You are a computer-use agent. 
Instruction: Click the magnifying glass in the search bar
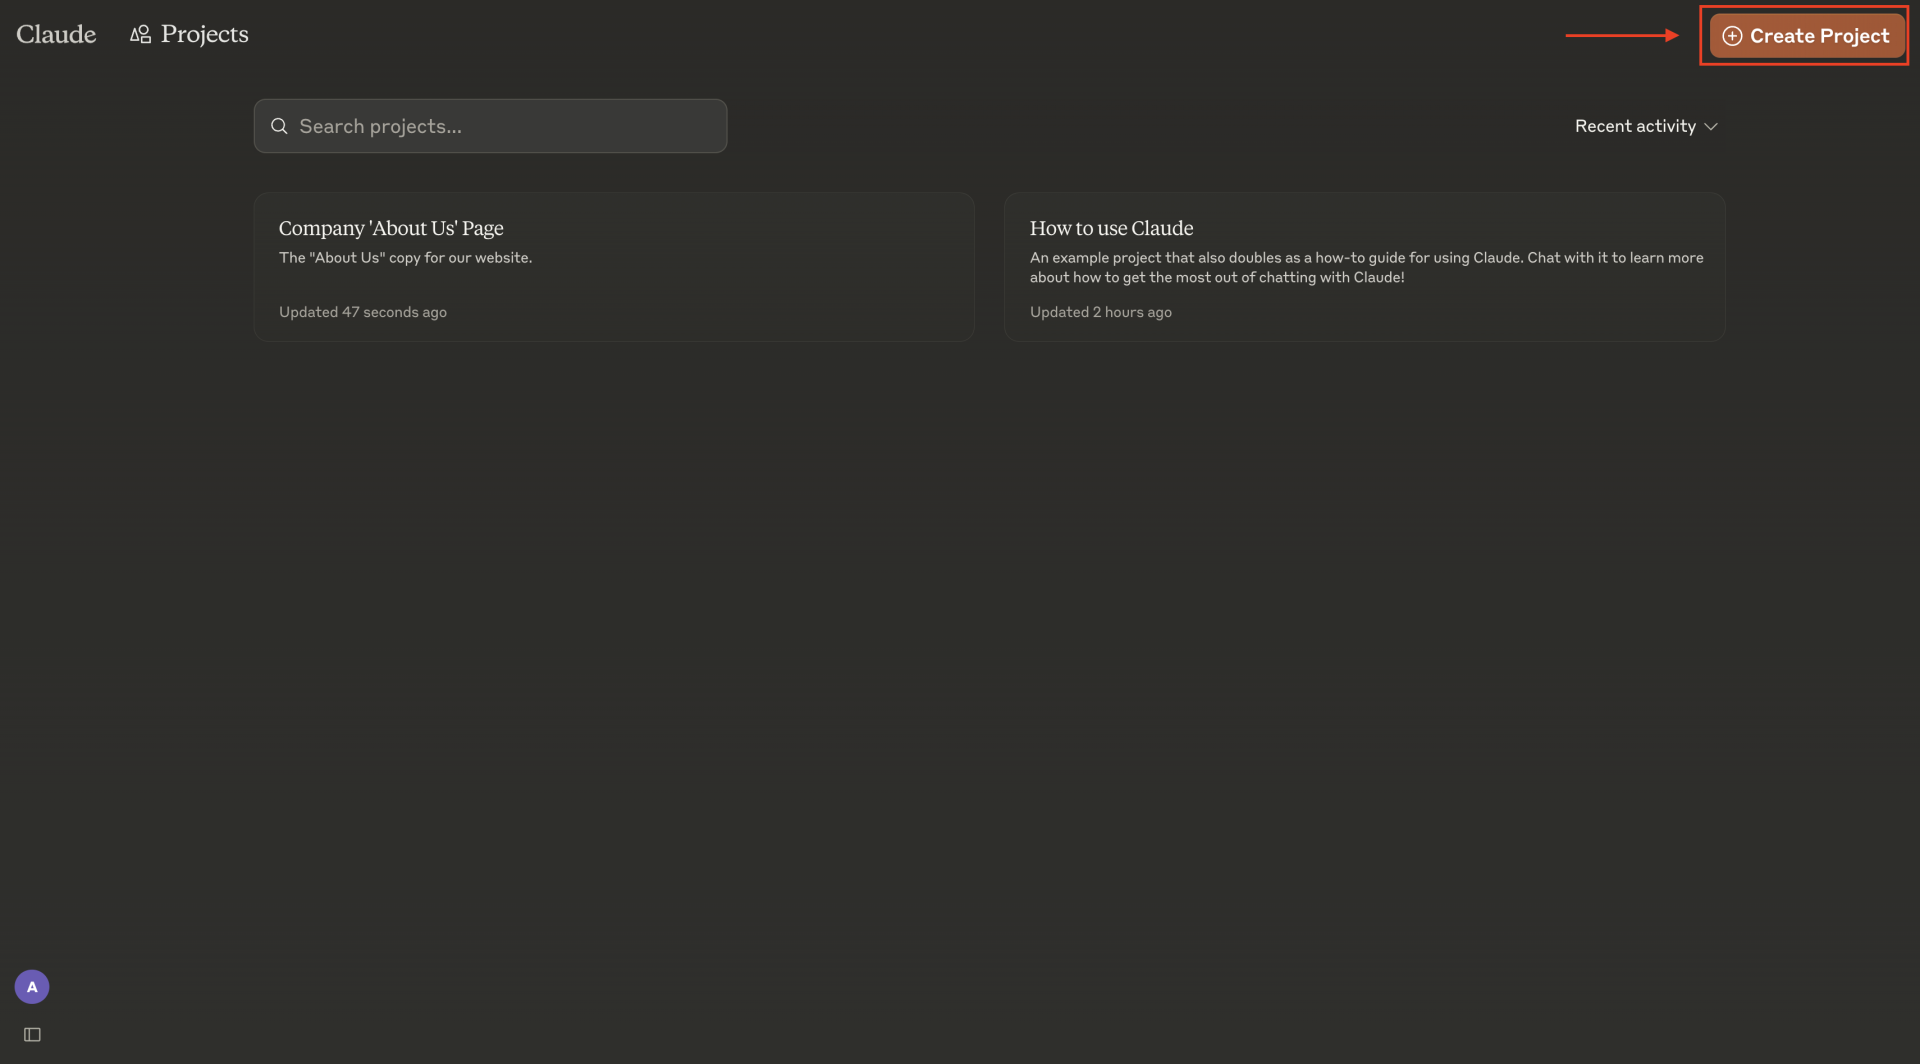click(279, 126)
